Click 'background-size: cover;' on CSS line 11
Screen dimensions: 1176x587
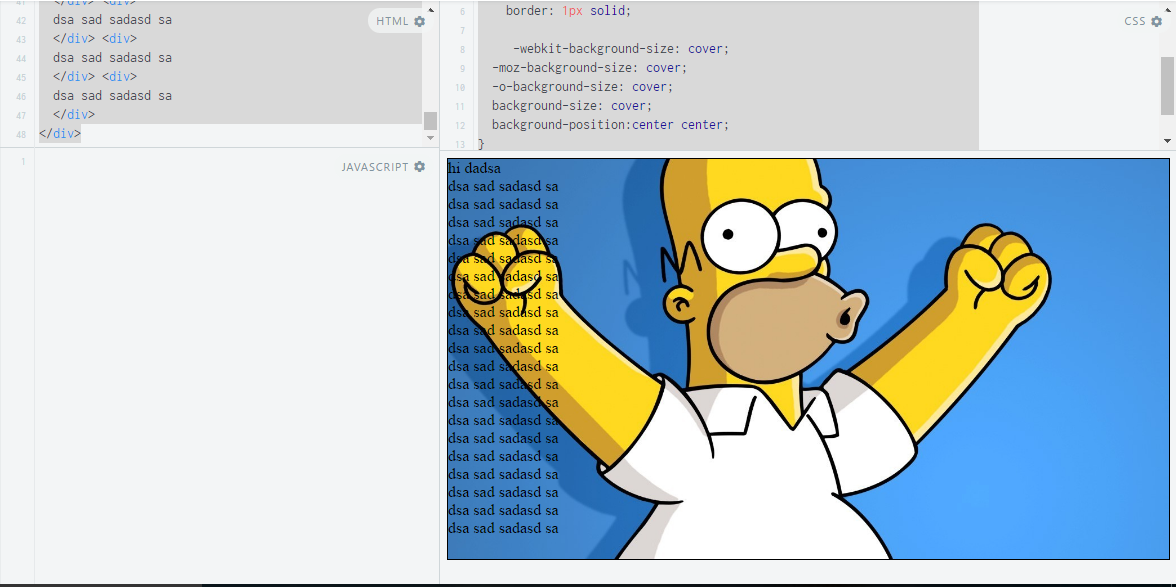pyautogui.click(x=572, y=106)
